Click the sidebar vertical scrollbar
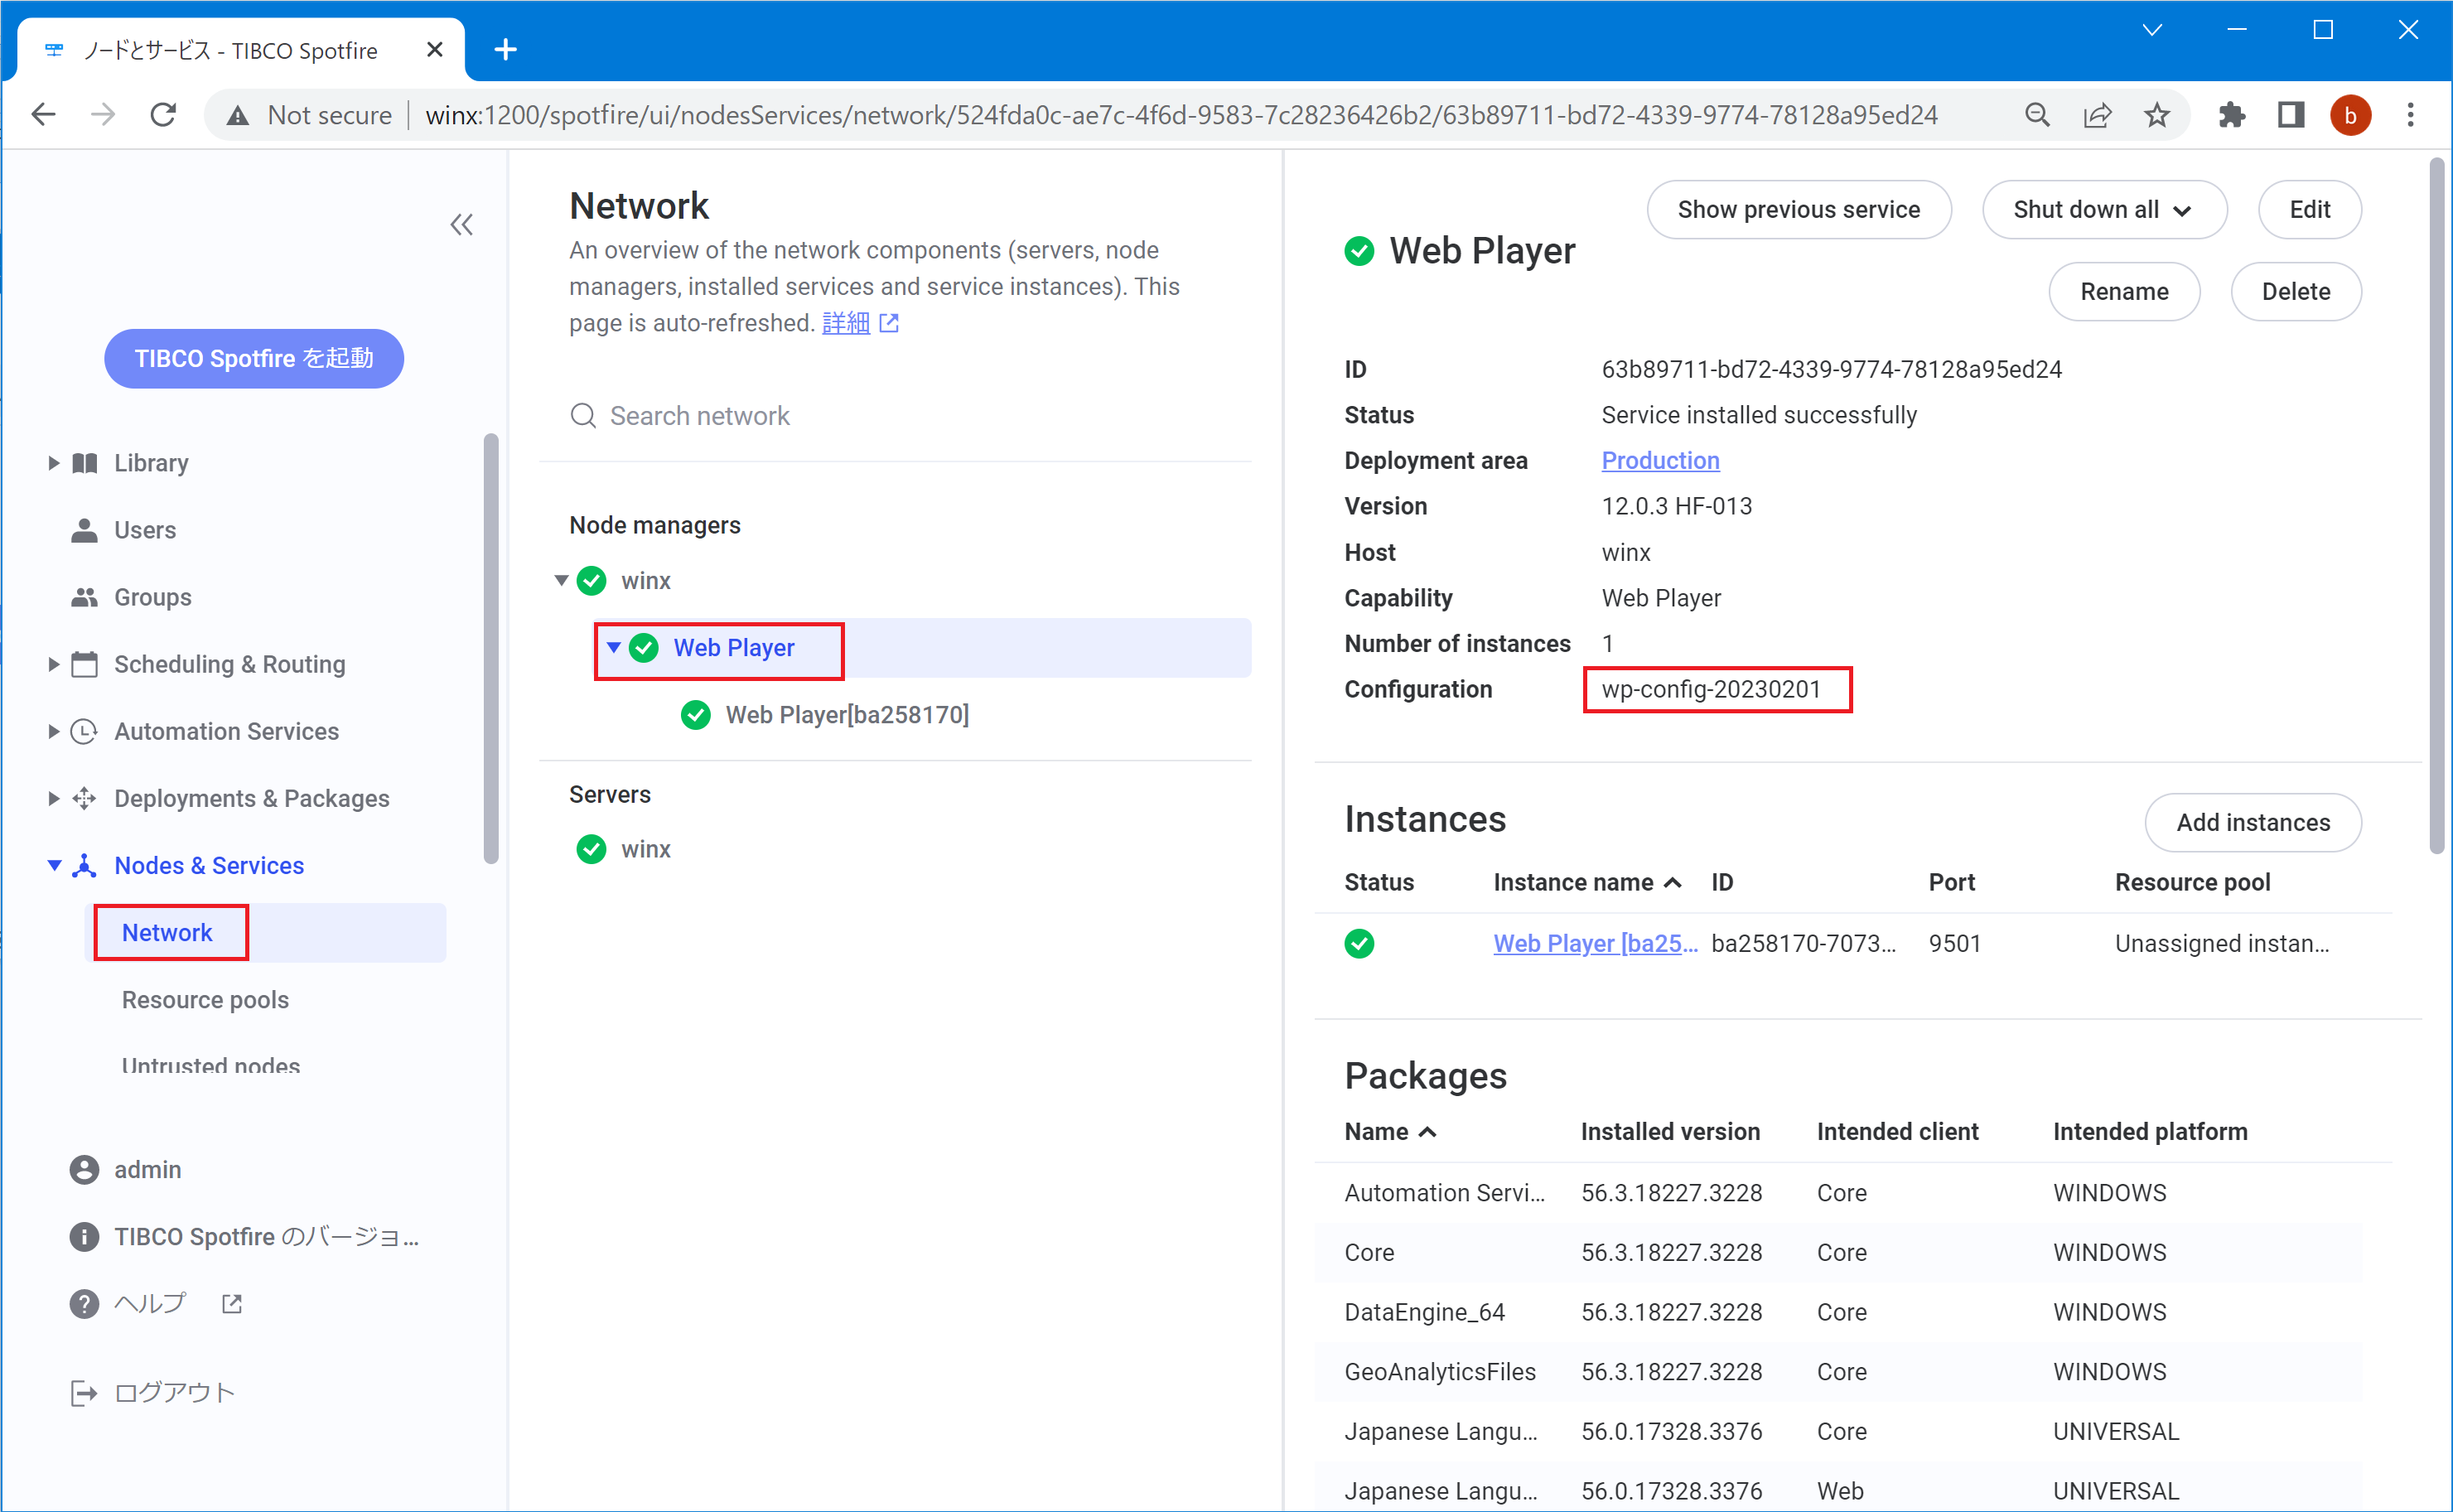This screenshot has width=2453, height=1512. click(491, 648)
